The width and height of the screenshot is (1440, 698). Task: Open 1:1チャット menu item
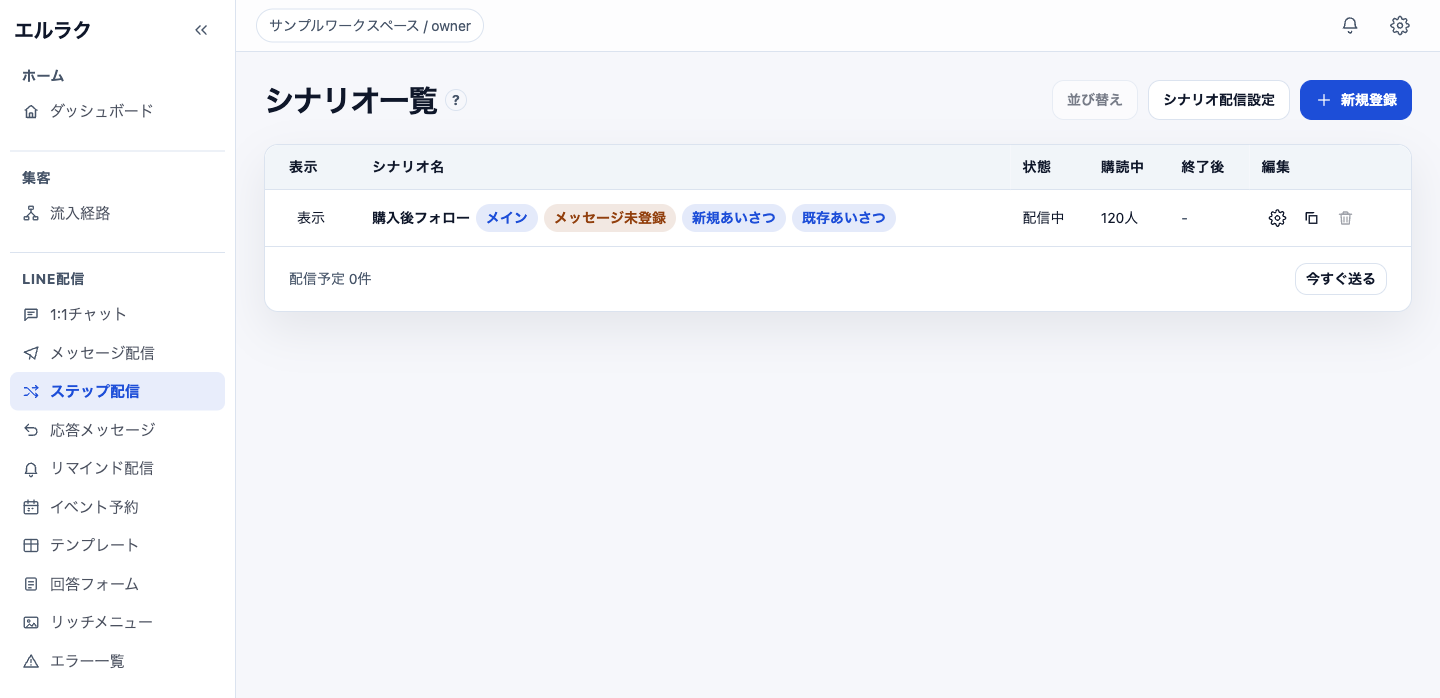point(117,314)
